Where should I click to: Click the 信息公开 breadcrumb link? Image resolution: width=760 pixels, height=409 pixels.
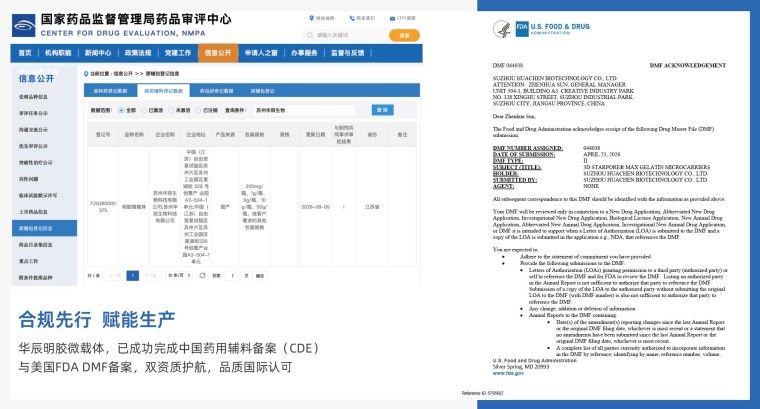pos(123,74)
